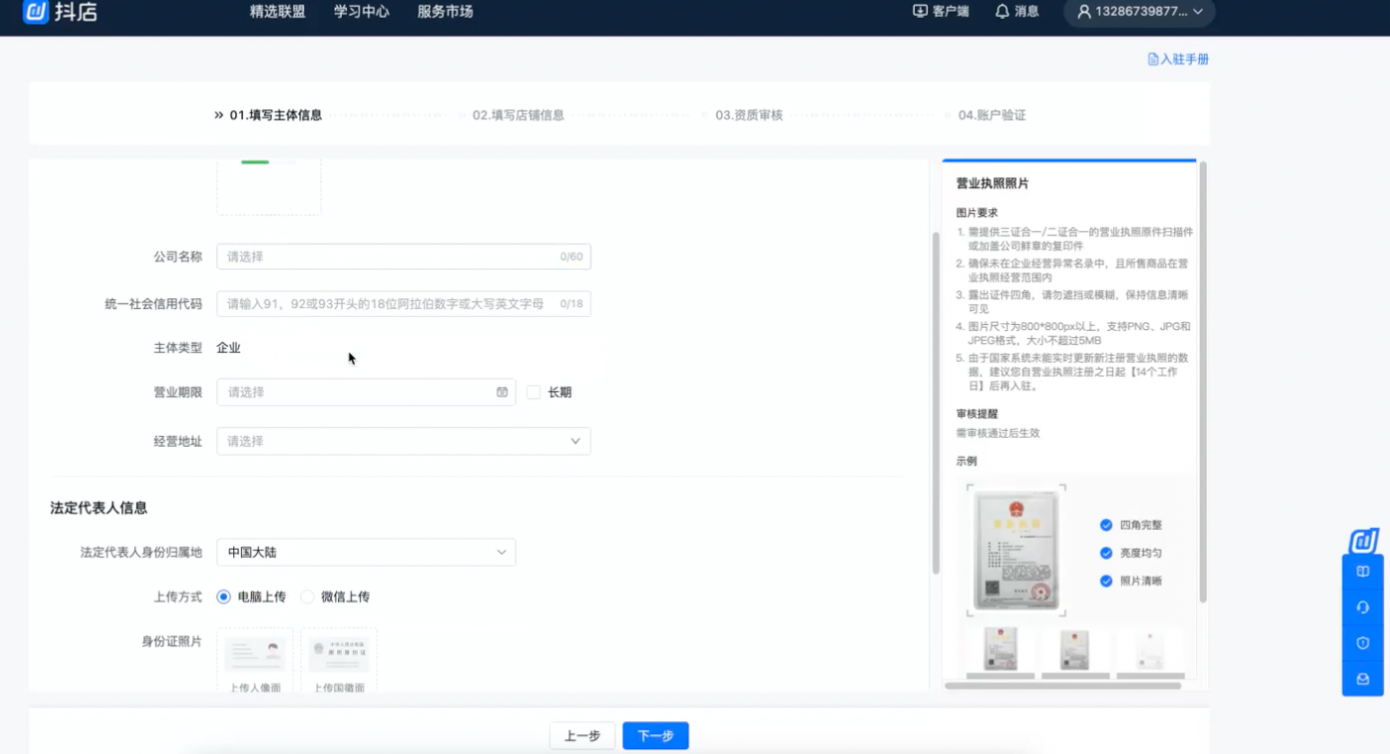The image size is (1390, 754).
Task: Click the 客户端 download icon
Action: point(920,12)
